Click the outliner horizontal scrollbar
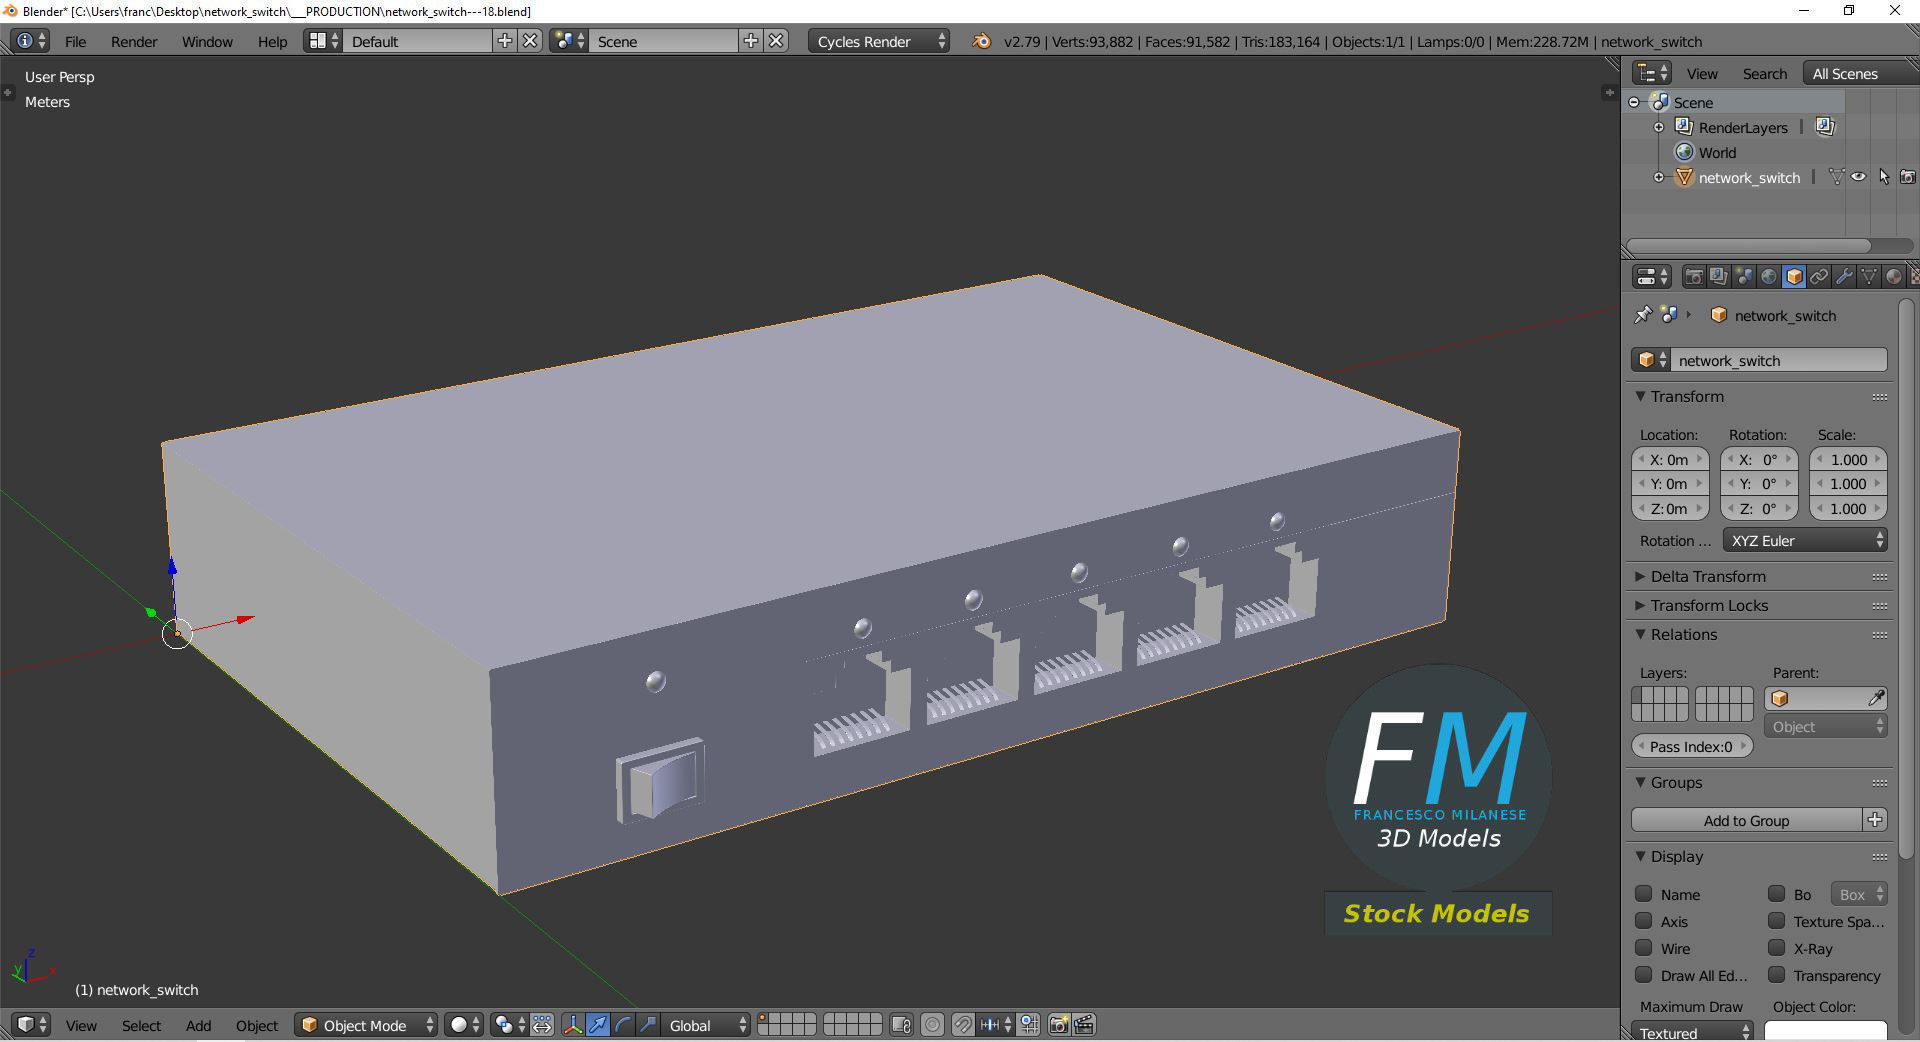Screen dimensions: 1920x1042 [x=1748, y=246]
